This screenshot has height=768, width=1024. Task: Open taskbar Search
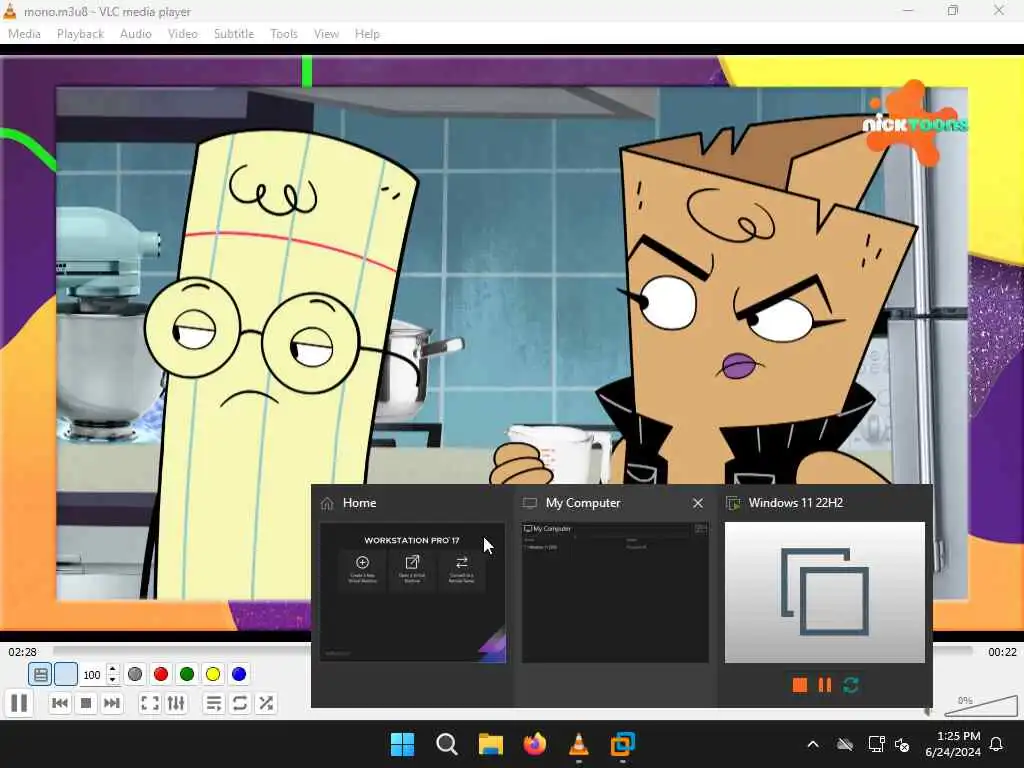(x=447, y=744)
